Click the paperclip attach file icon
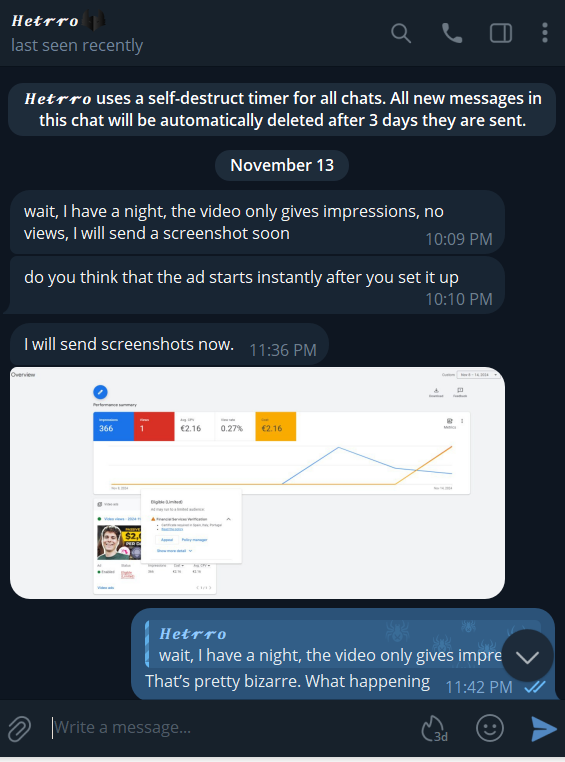565x762 pixels. pos(19,728)
